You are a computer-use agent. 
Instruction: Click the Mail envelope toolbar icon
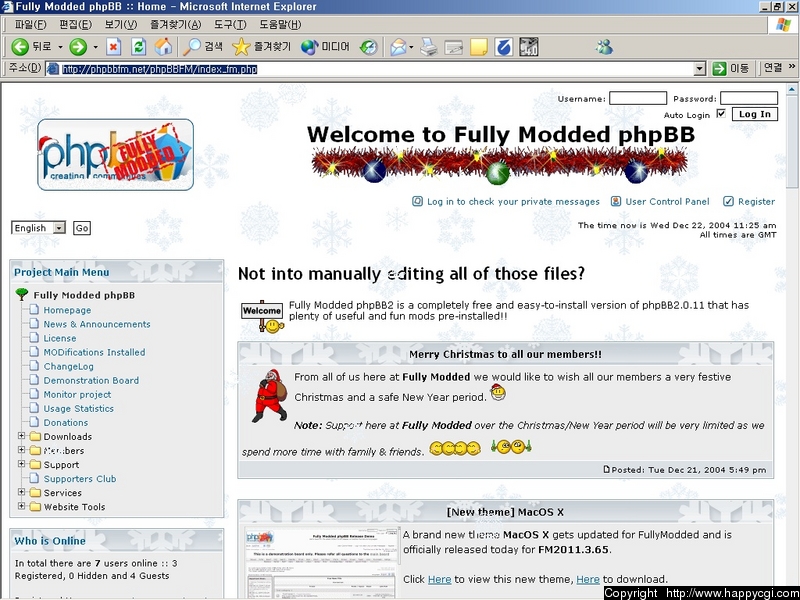[x=398, y=47]
